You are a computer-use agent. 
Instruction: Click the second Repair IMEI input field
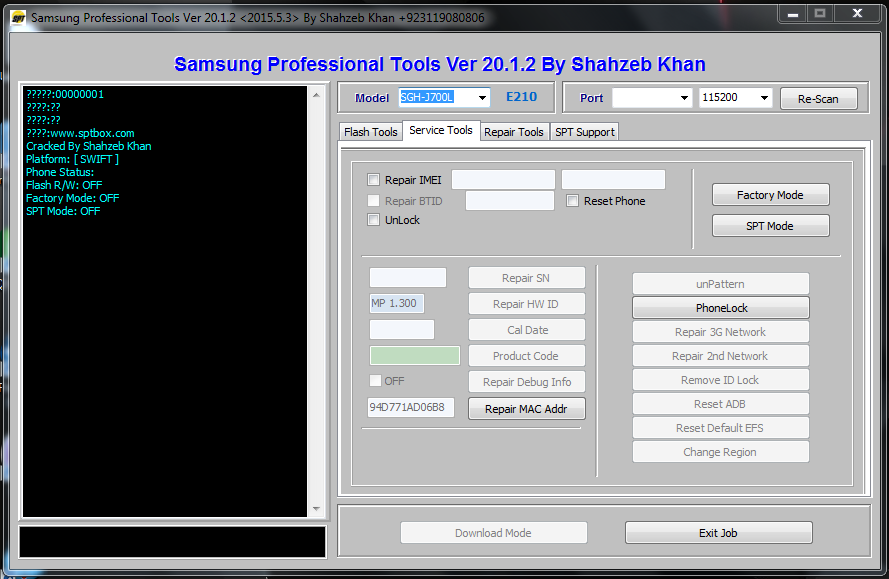pyautogui.click(x=613, y=180)
